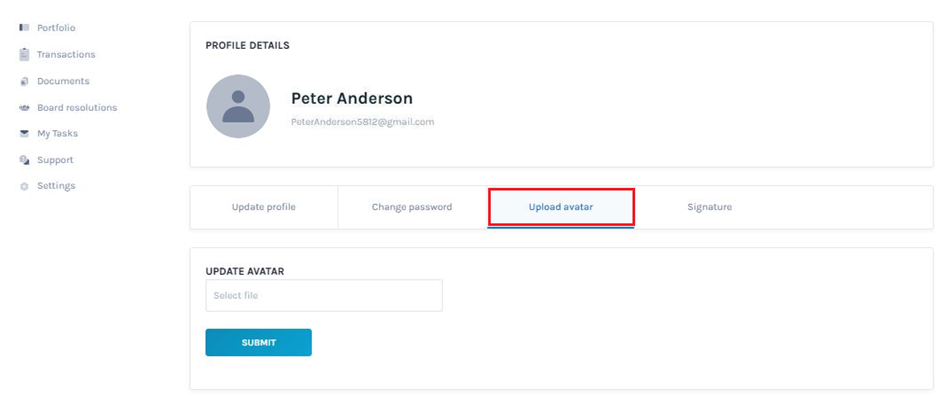
Task: Switch to the Update profile tab
Action: pyautogui.click(x=263, y=207)
